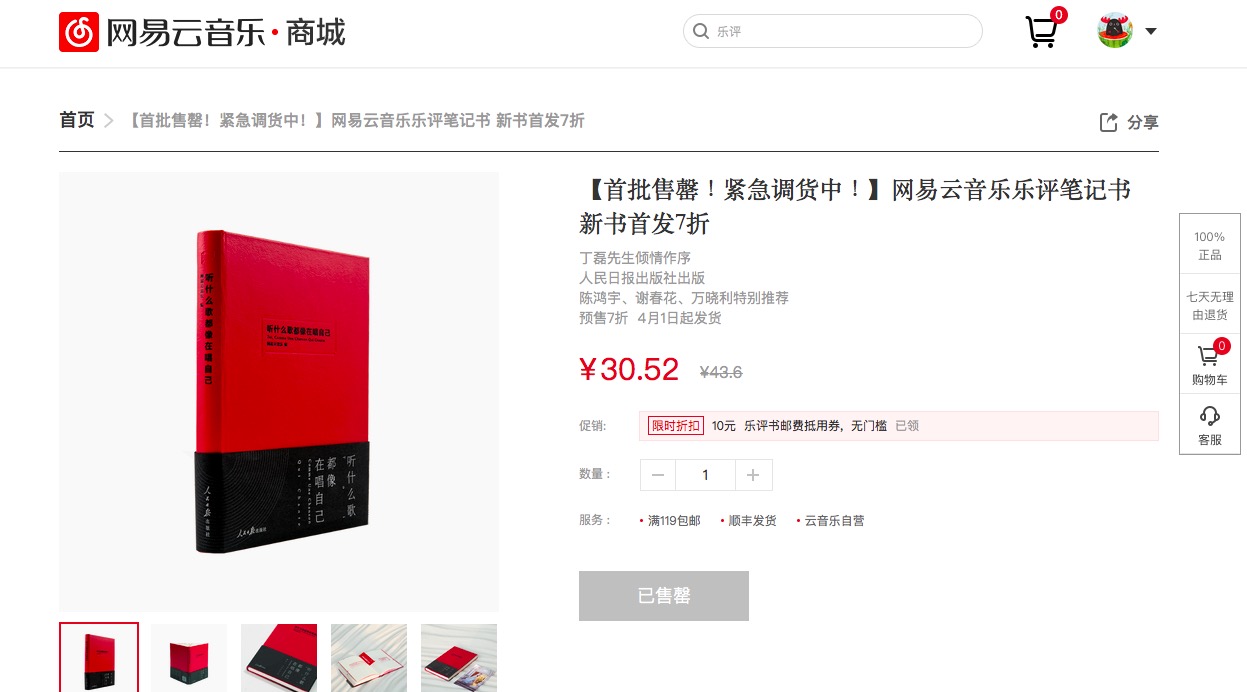Click the share icon next to 分享

point(1108,122)
